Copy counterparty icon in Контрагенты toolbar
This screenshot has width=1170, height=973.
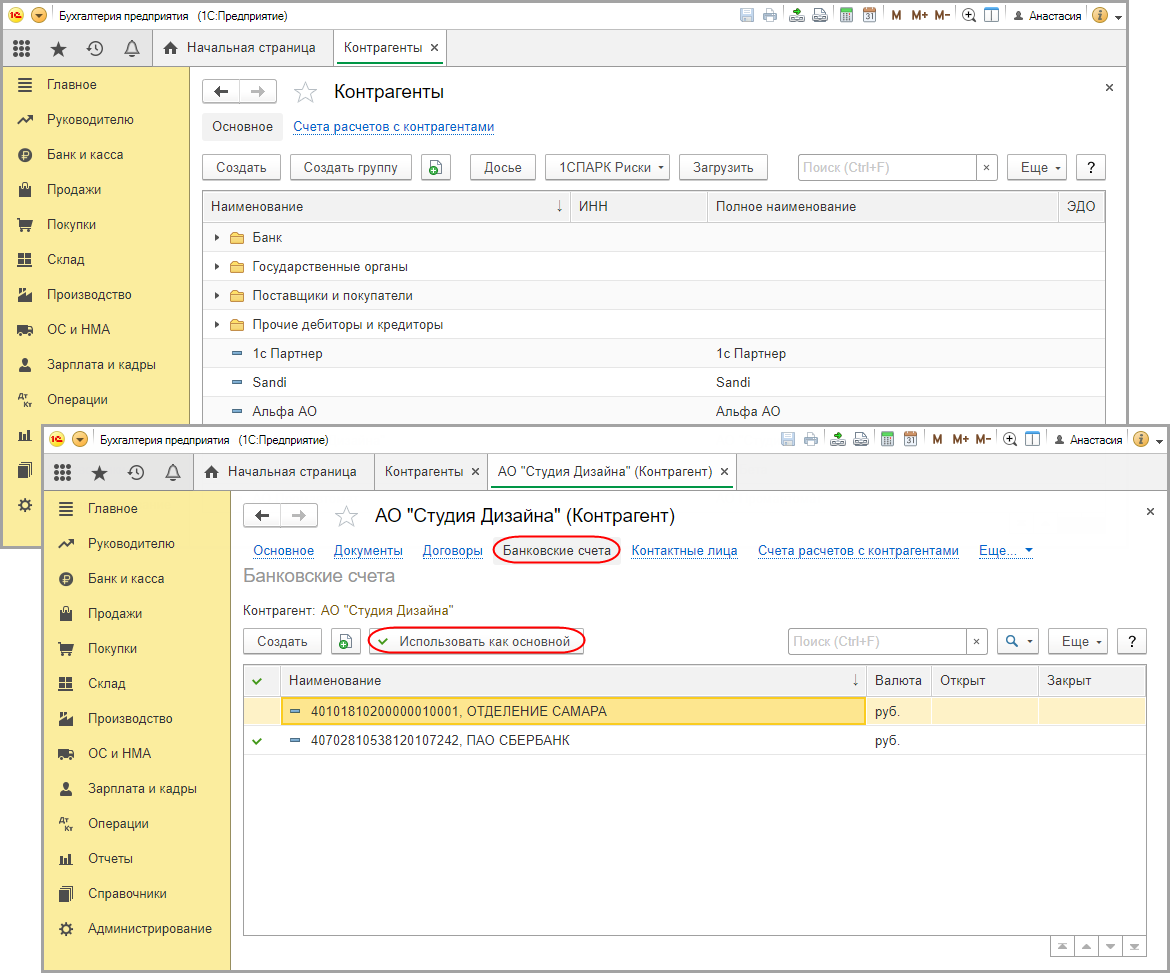(x=436, y=167)
